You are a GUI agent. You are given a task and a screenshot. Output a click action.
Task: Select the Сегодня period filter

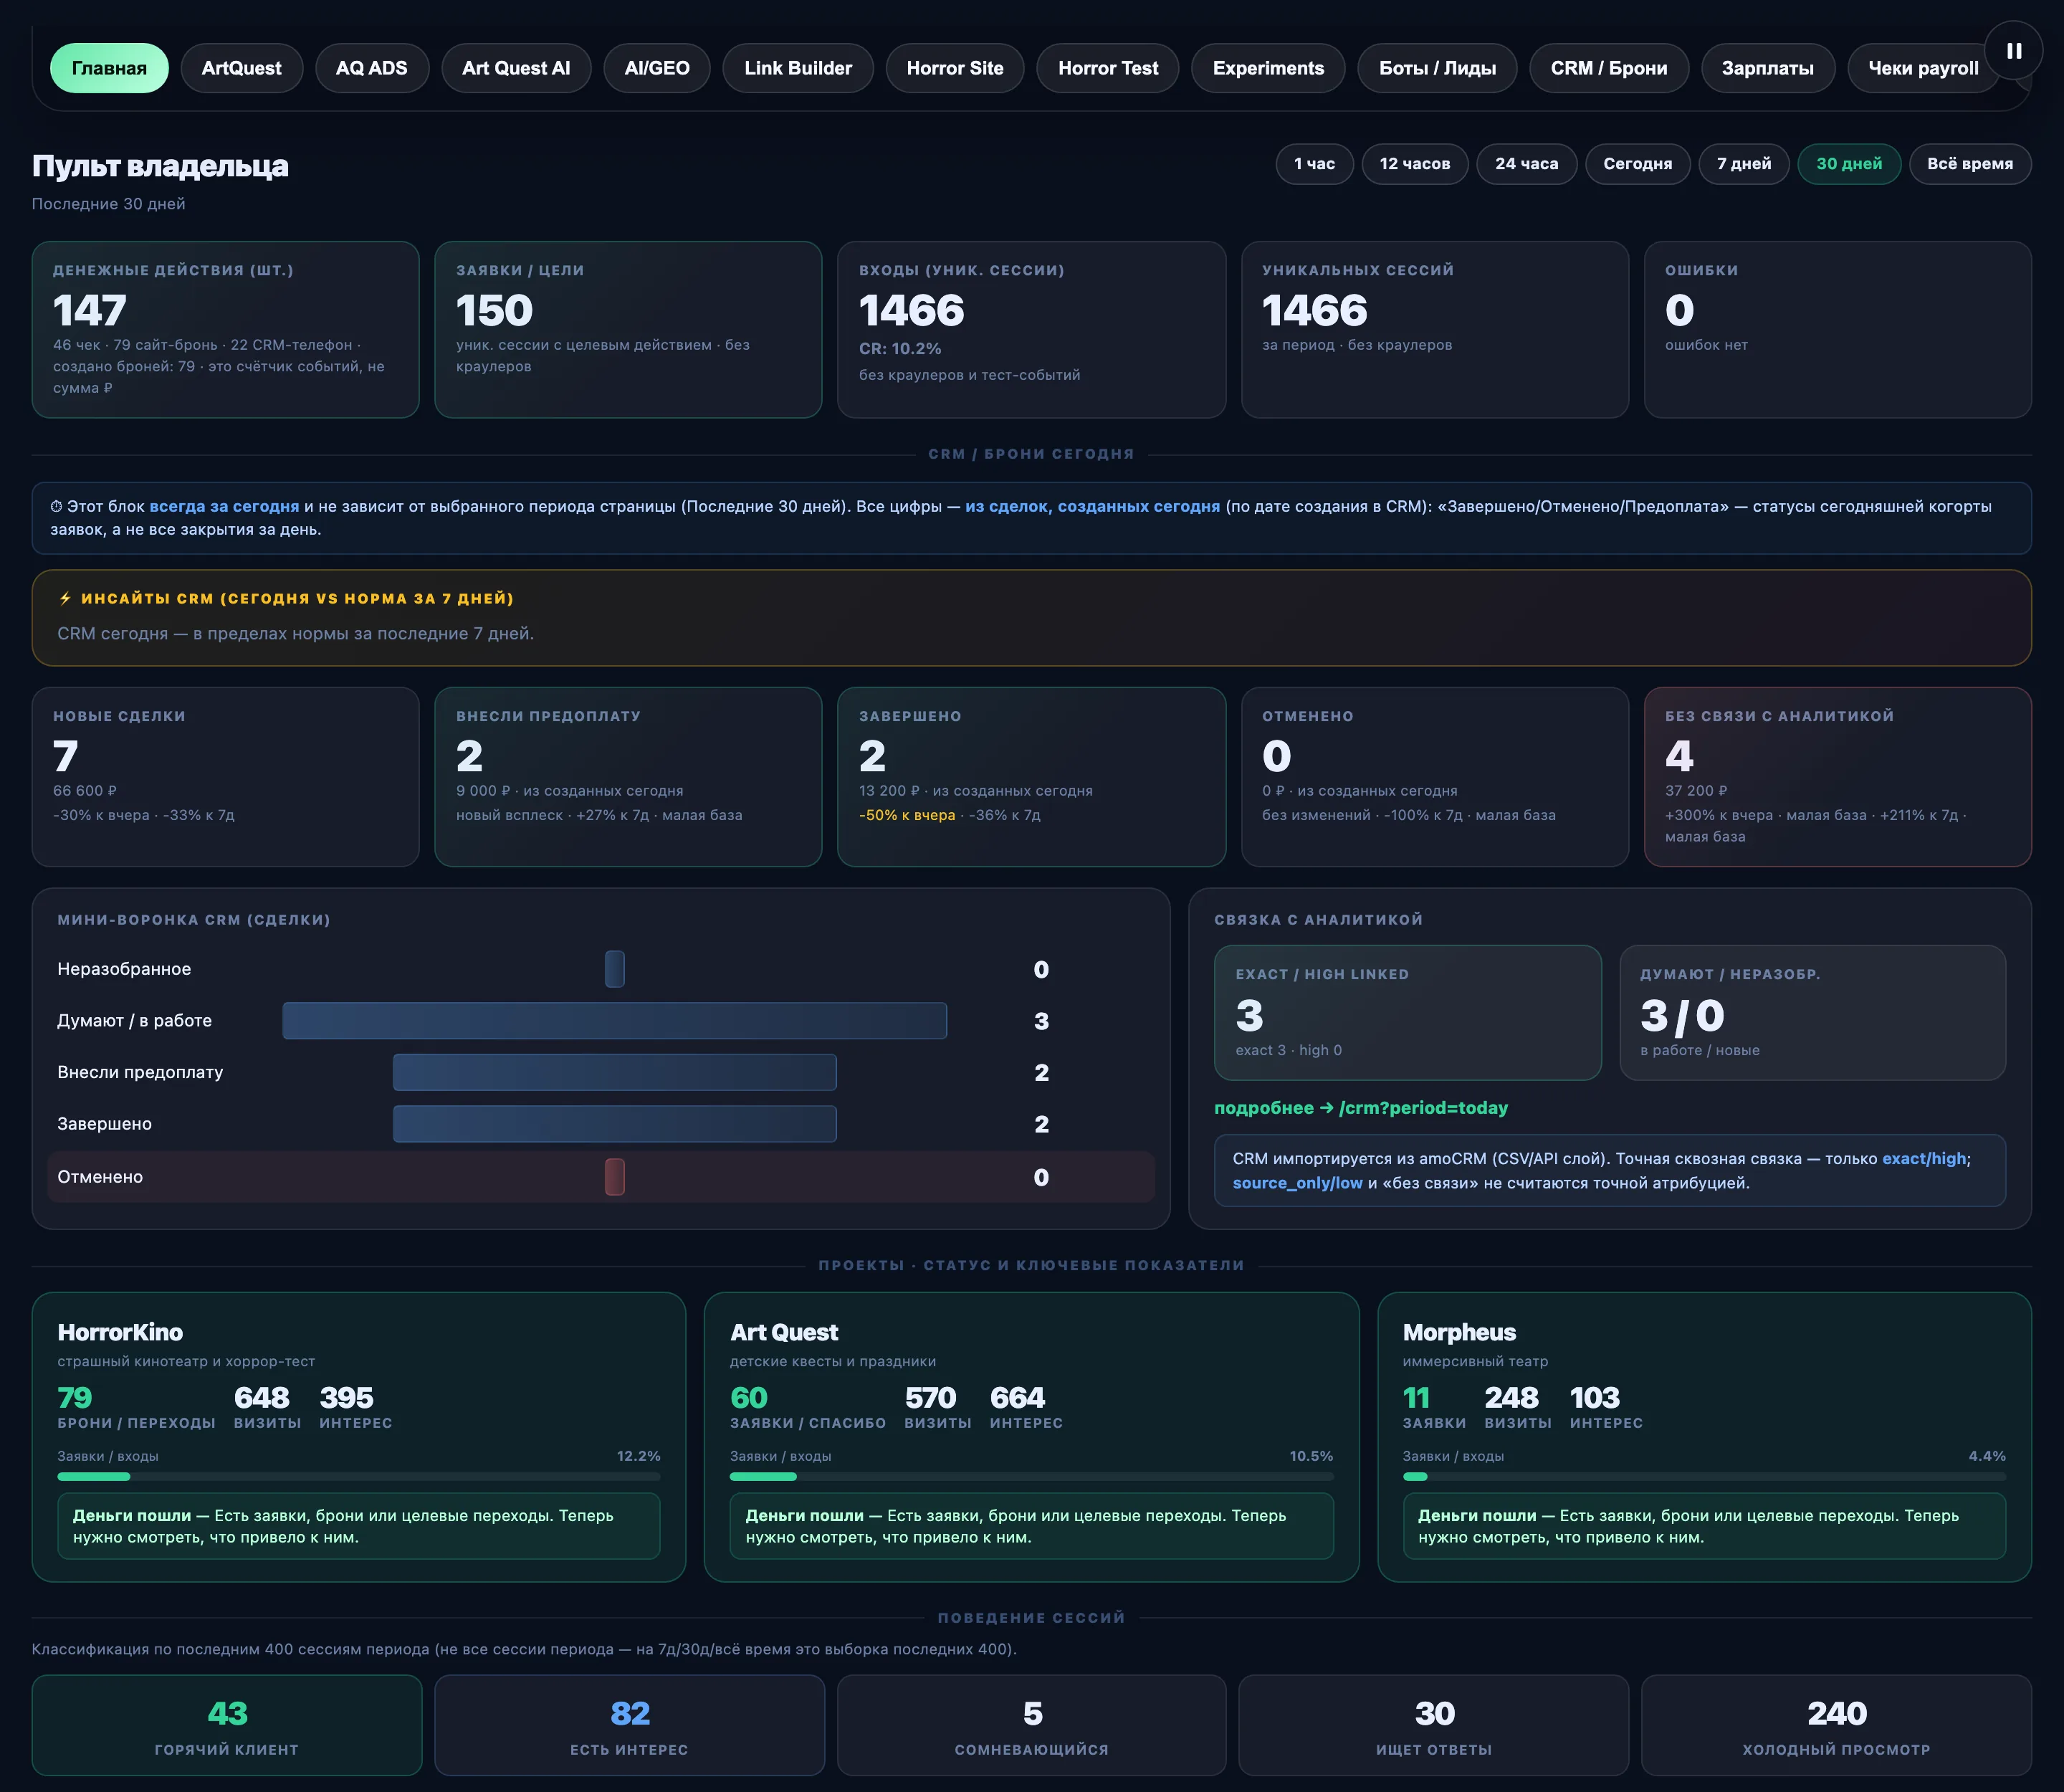pos(1637,164)
